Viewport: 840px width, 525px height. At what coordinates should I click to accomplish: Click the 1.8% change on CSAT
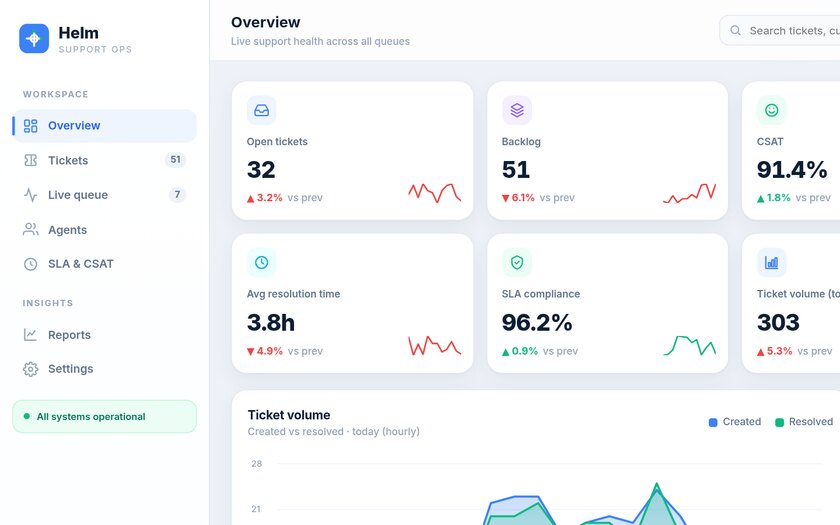pos(774,198)
